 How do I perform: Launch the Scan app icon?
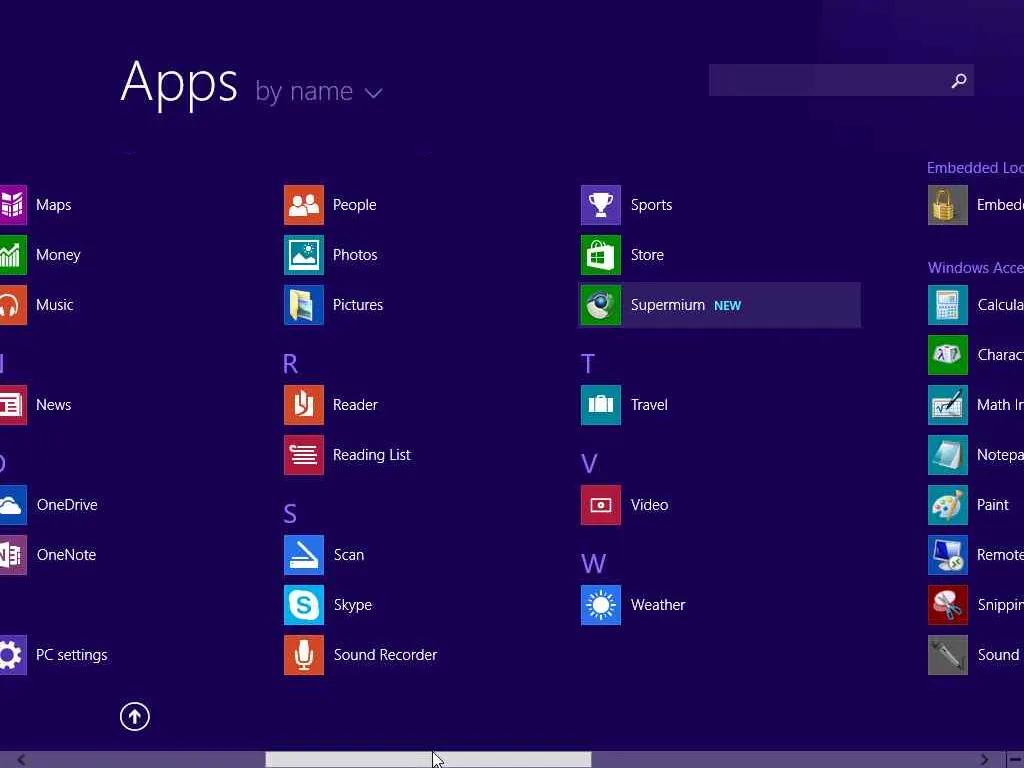(x=304, y=555)
